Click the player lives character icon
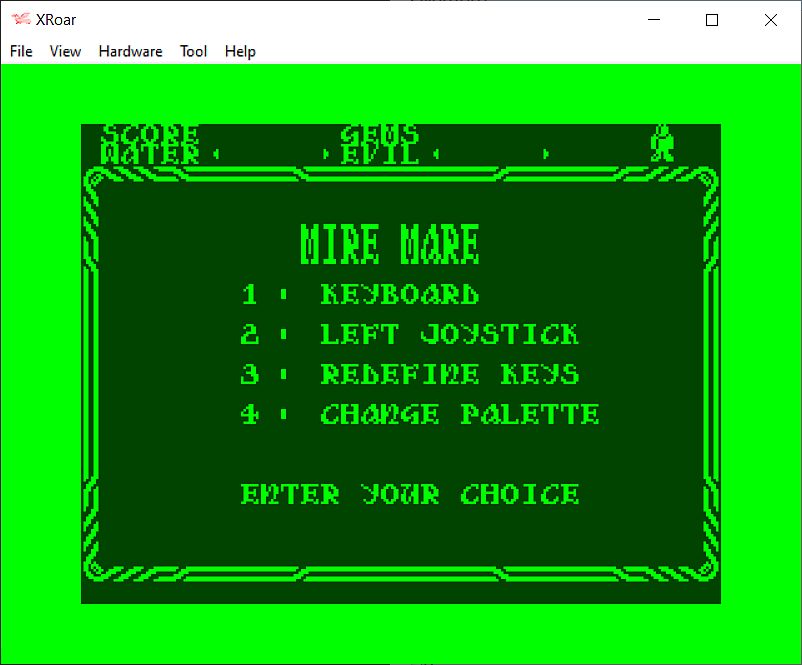Screen dimensions: 802x665 point(661,144)
